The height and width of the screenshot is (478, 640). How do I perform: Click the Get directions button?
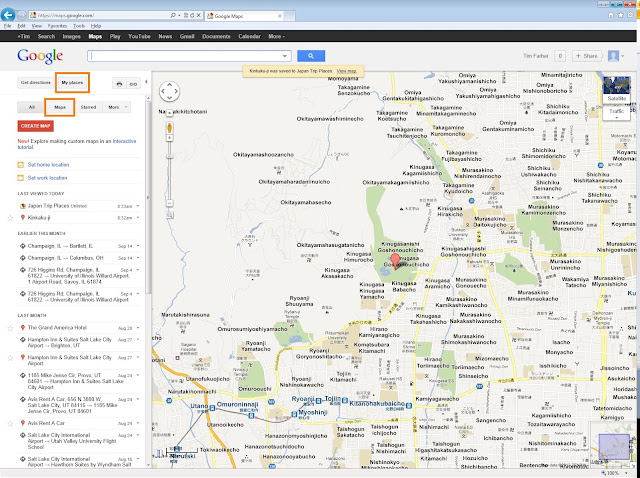tap(36, 83)
